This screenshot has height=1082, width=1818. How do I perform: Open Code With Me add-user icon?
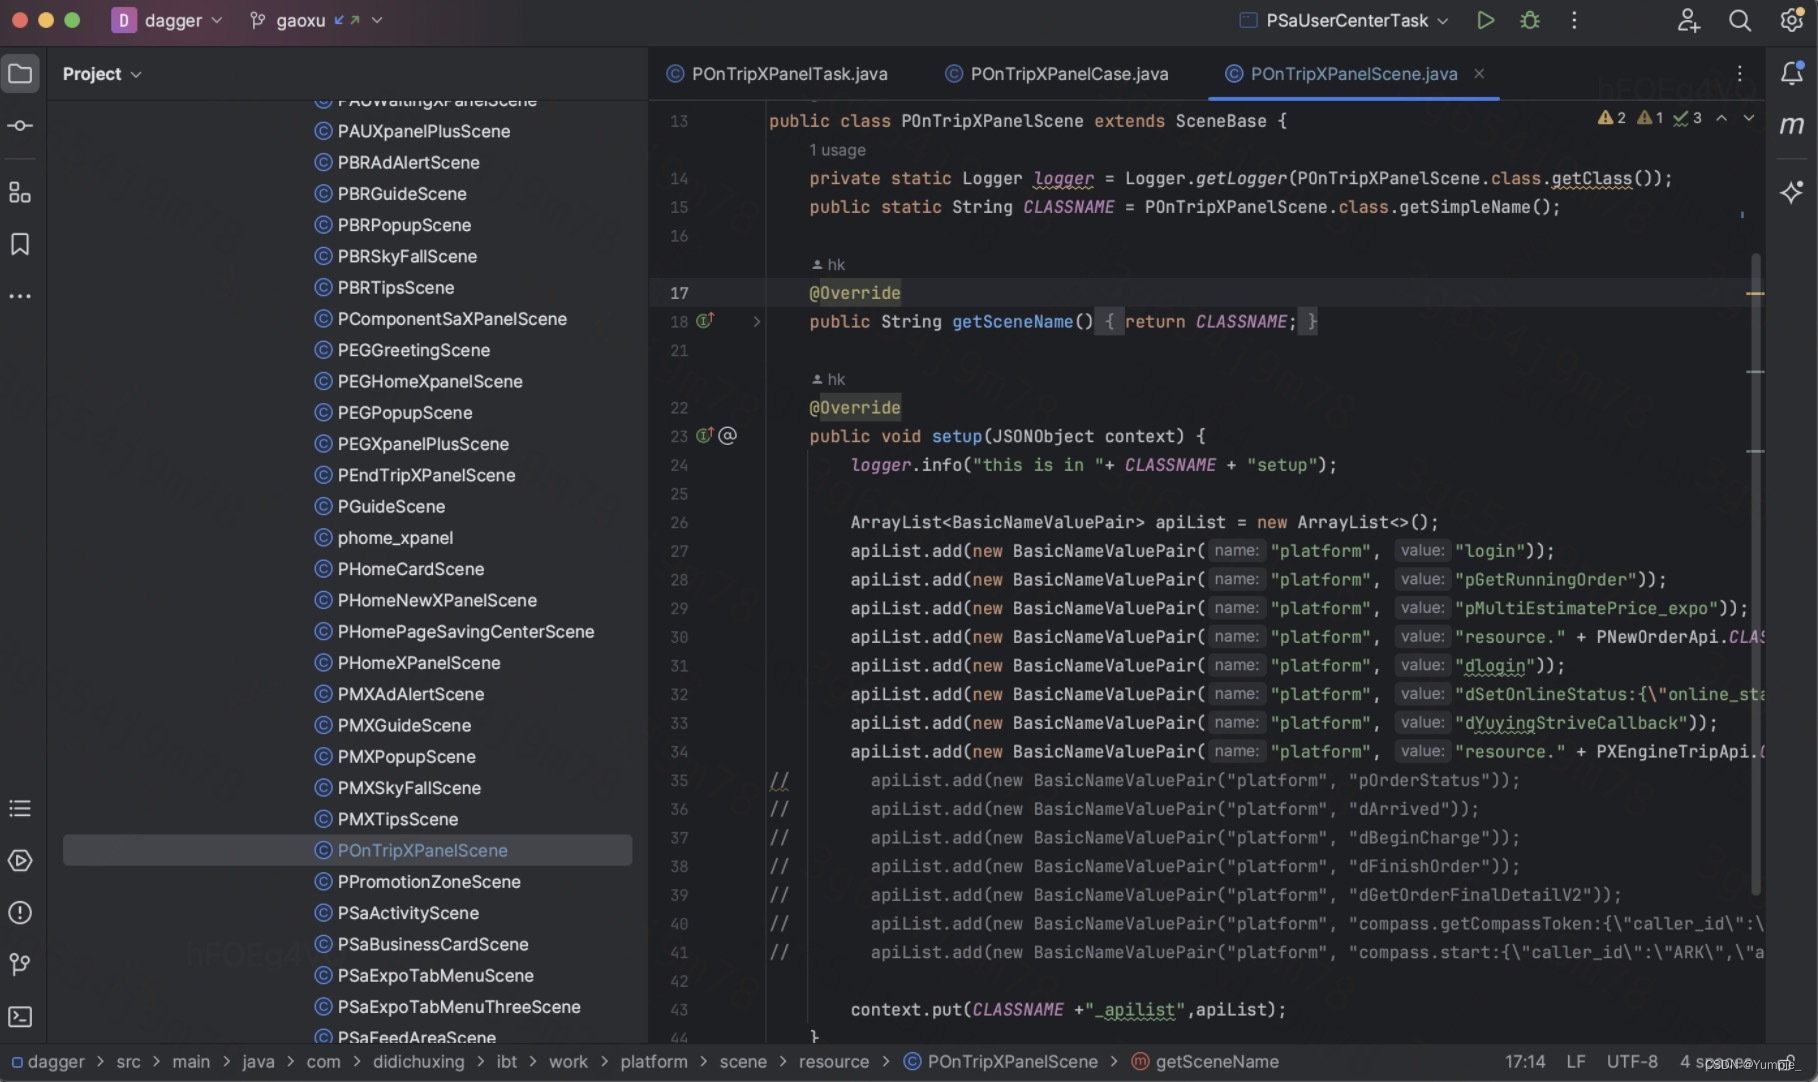[1688, 20]
